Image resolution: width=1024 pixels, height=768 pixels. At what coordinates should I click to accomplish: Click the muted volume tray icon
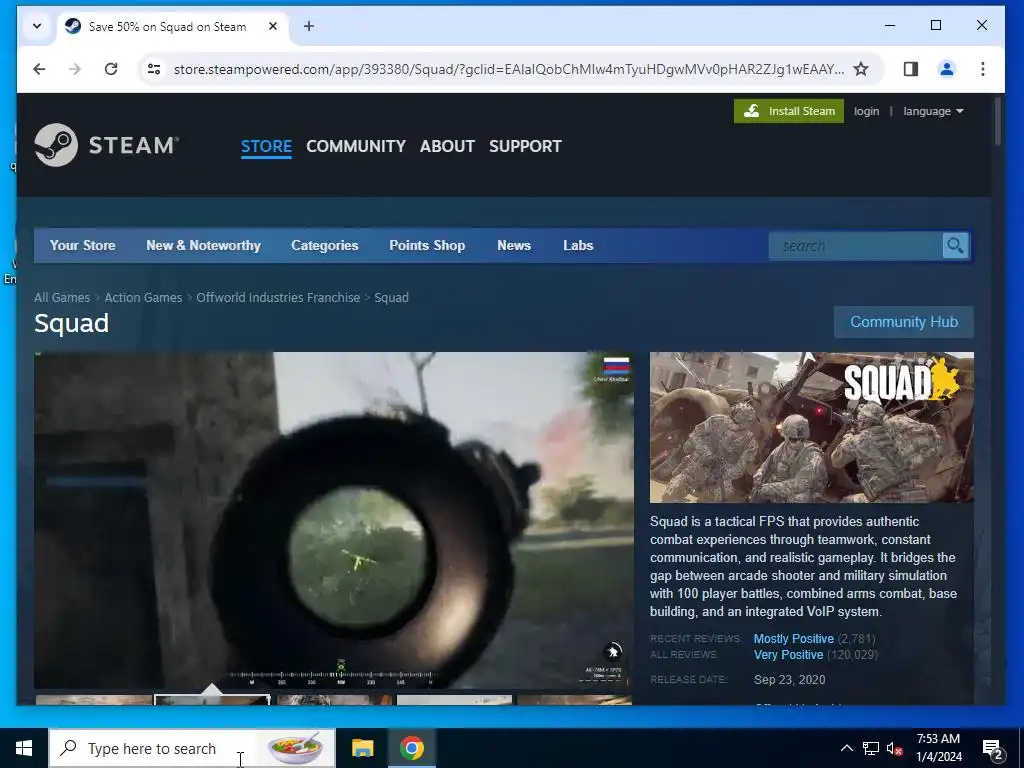click(895, 748)
